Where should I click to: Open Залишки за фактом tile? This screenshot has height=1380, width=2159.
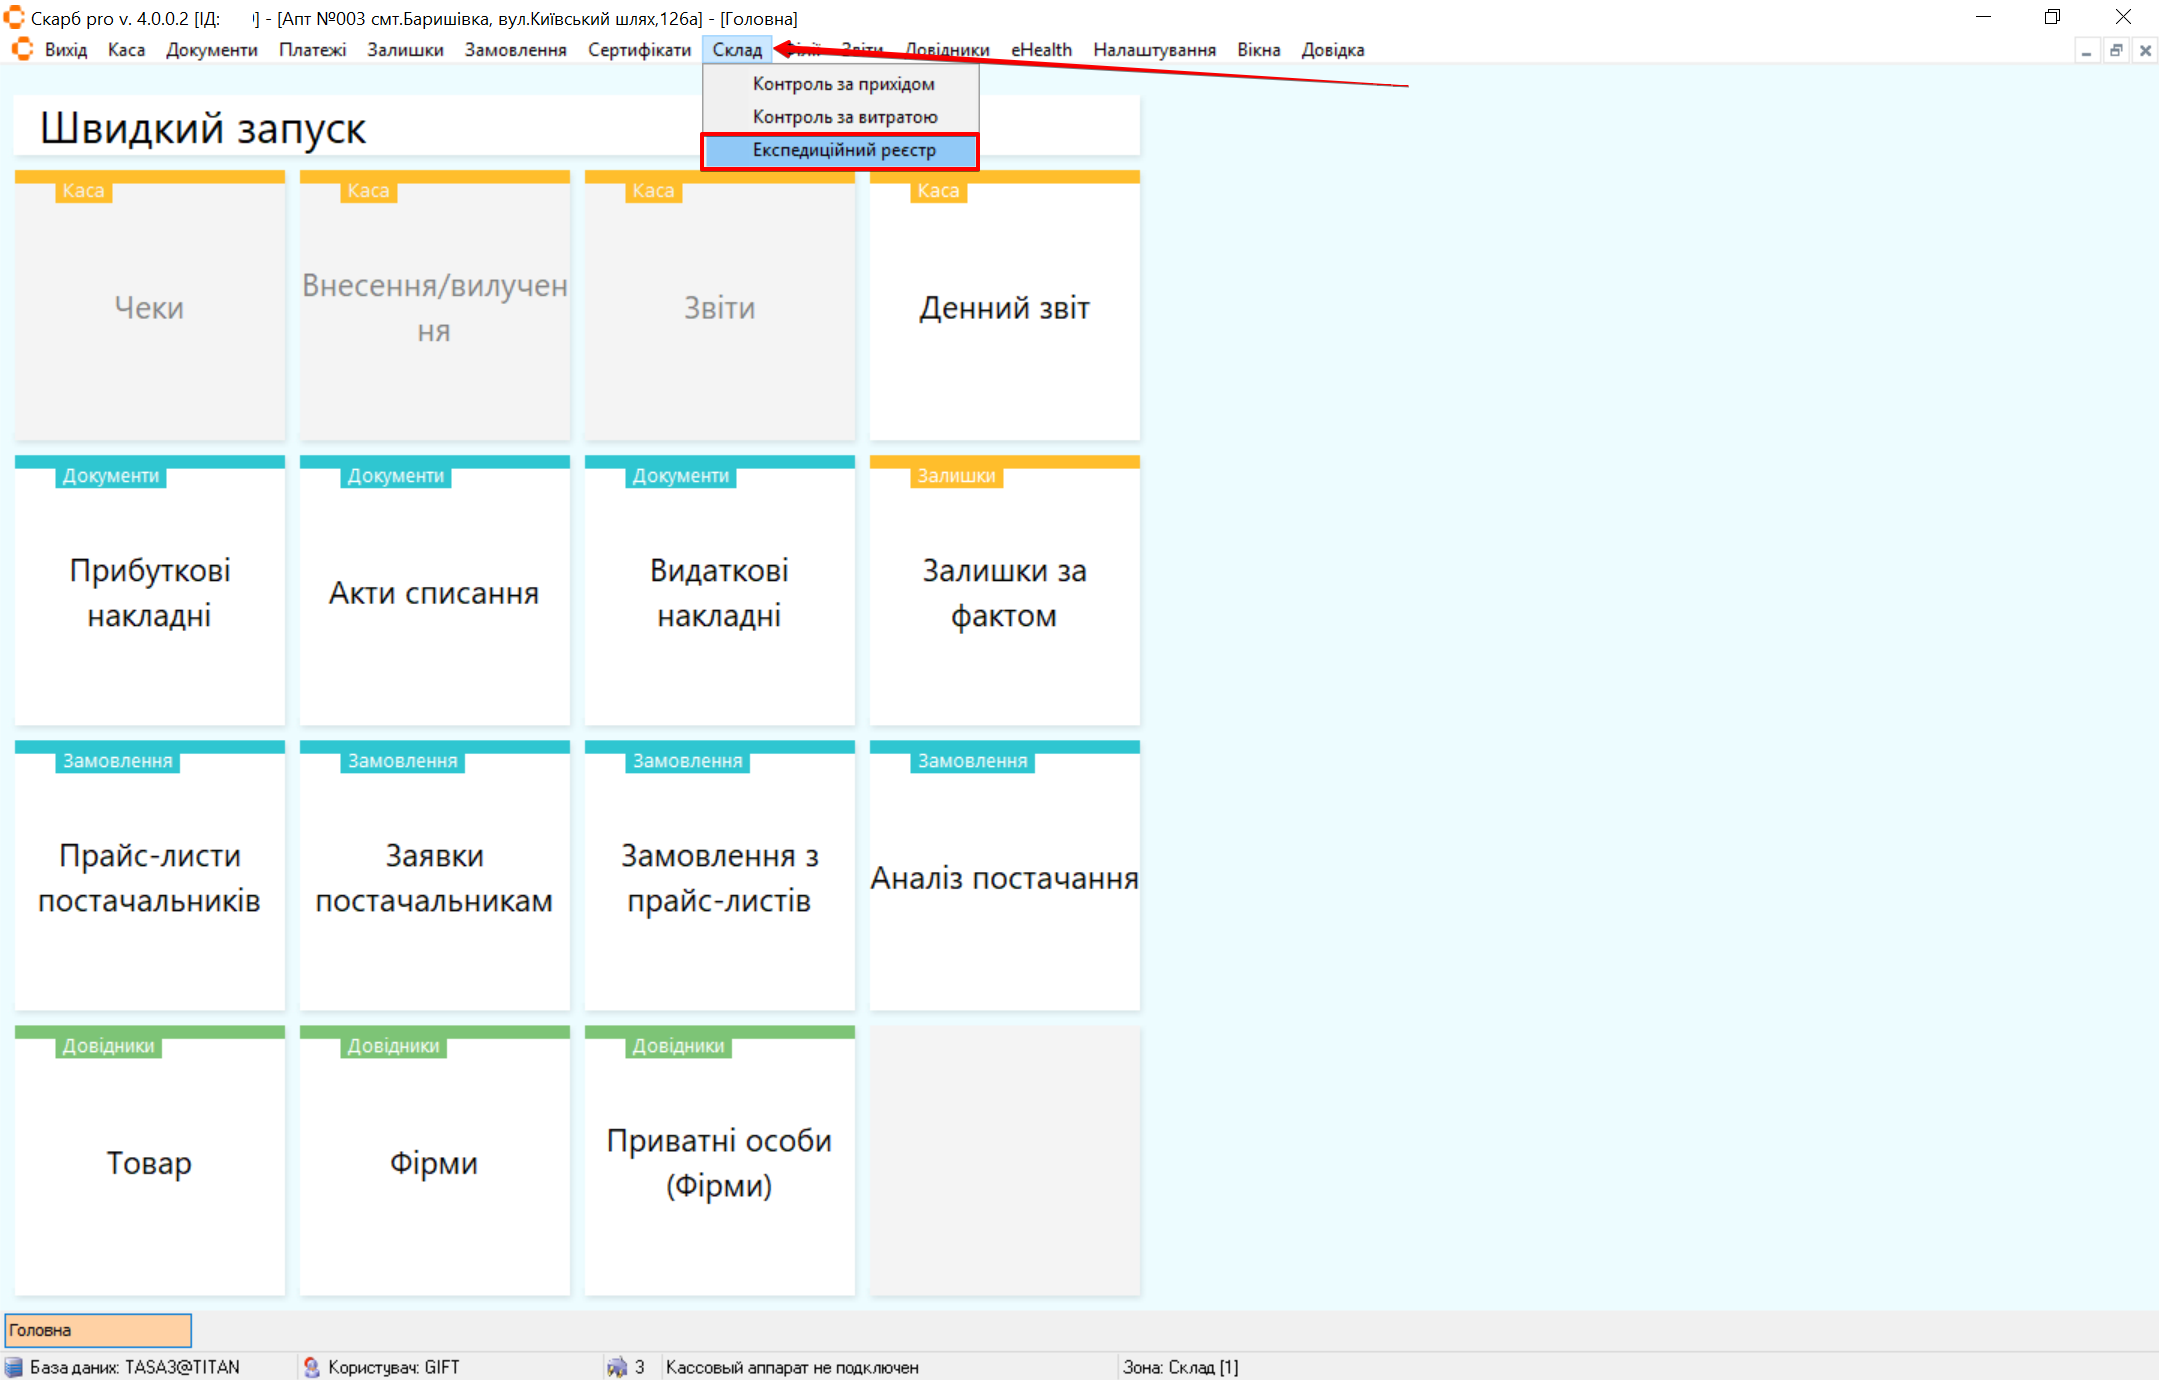(1004, 592)
